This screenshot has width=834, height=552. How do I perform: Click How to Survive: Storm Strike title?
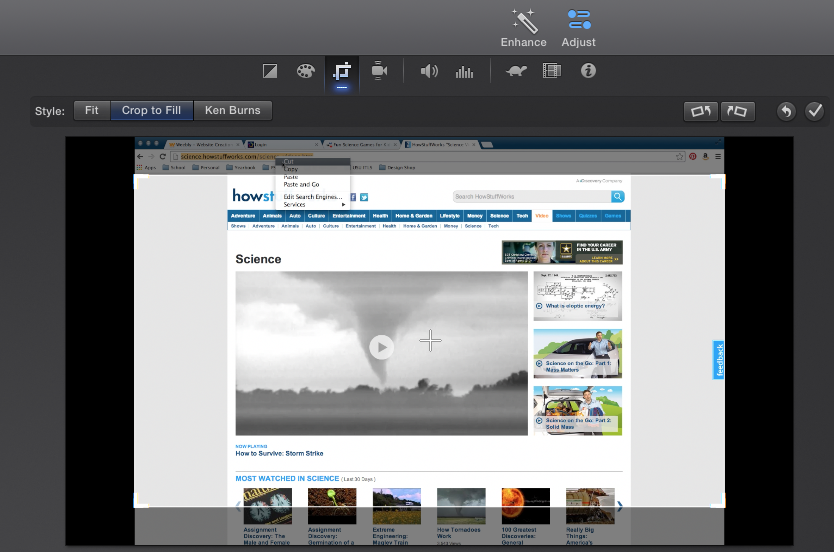[279, 454]
